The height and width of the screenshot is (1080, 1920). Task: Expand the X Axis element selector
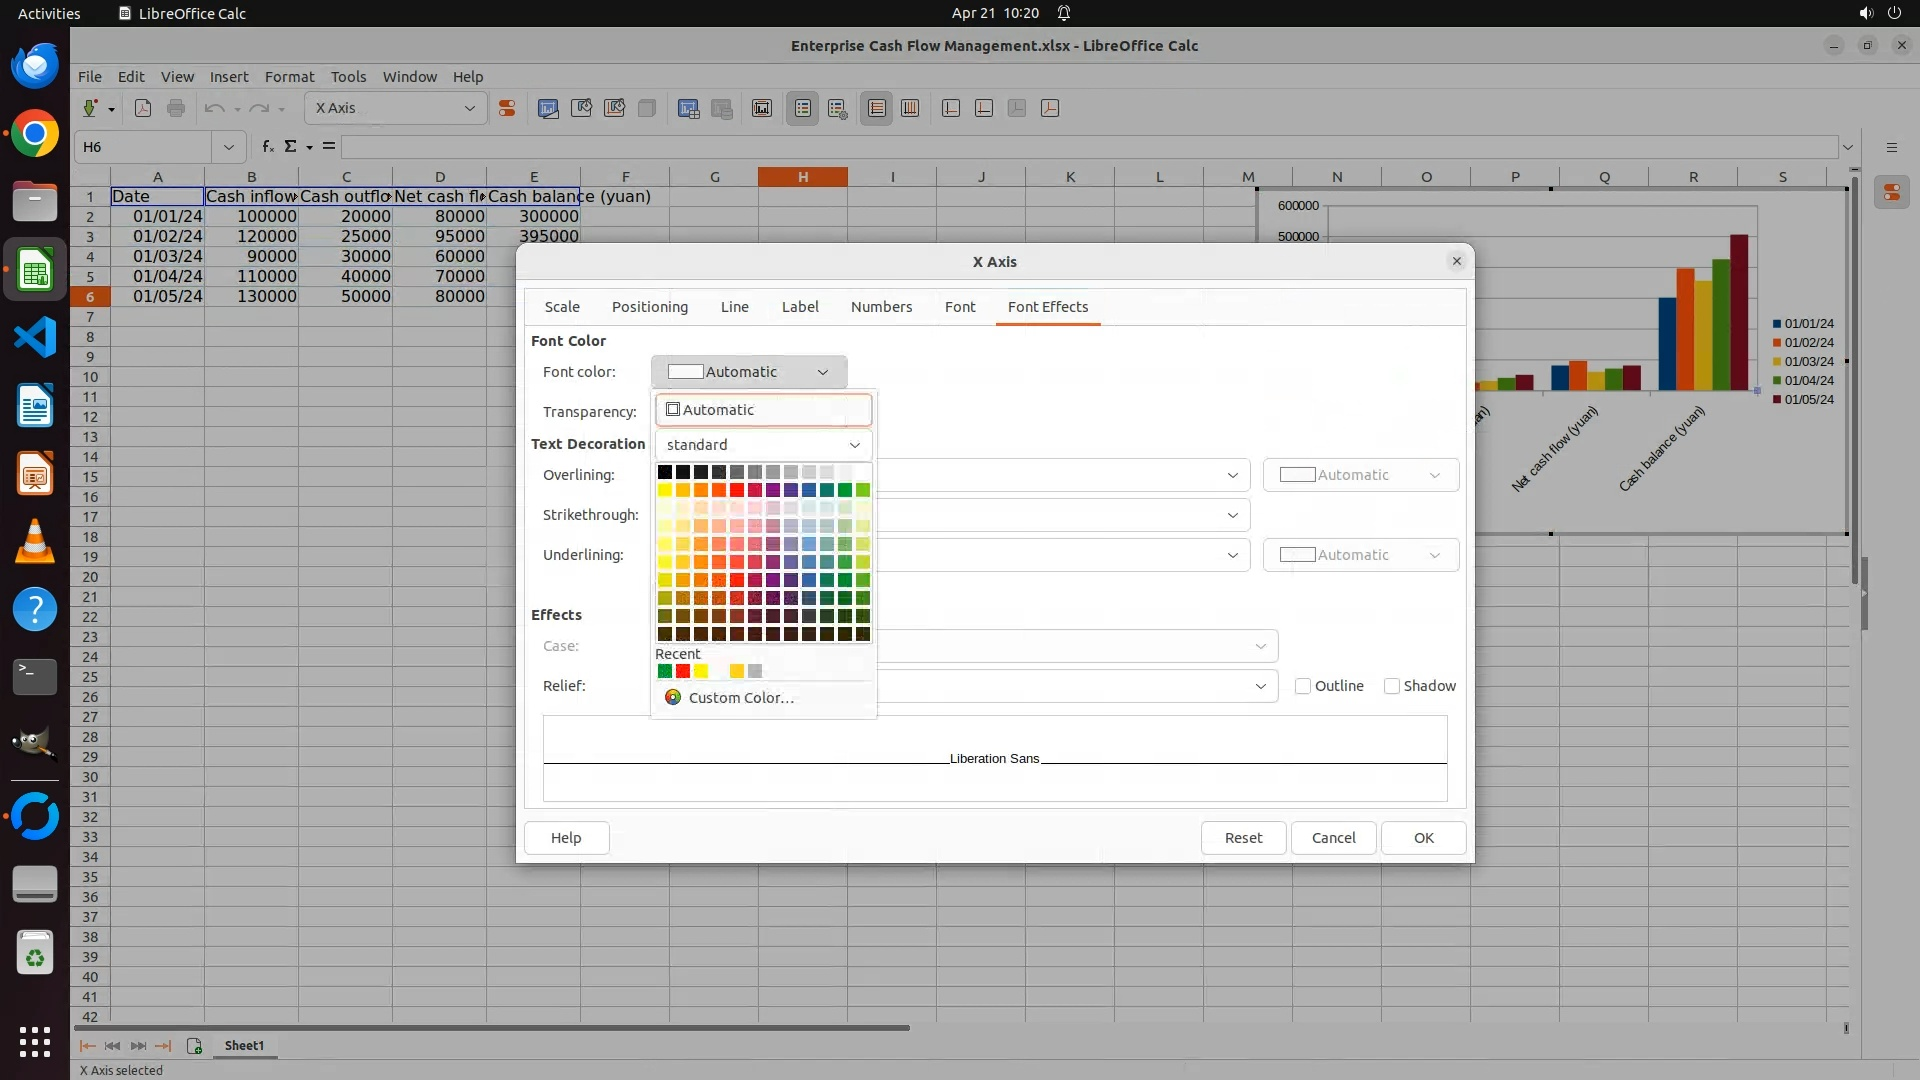(469, 108)
